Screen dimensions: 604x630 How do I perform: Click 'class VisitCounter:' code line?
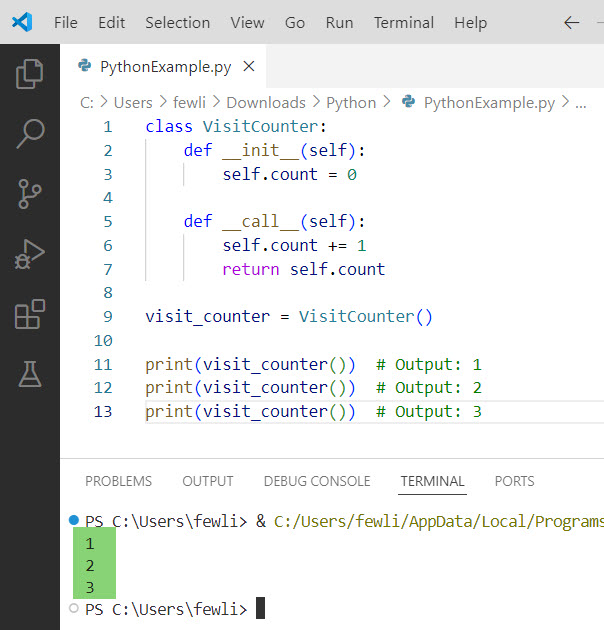tap(236, 127)
